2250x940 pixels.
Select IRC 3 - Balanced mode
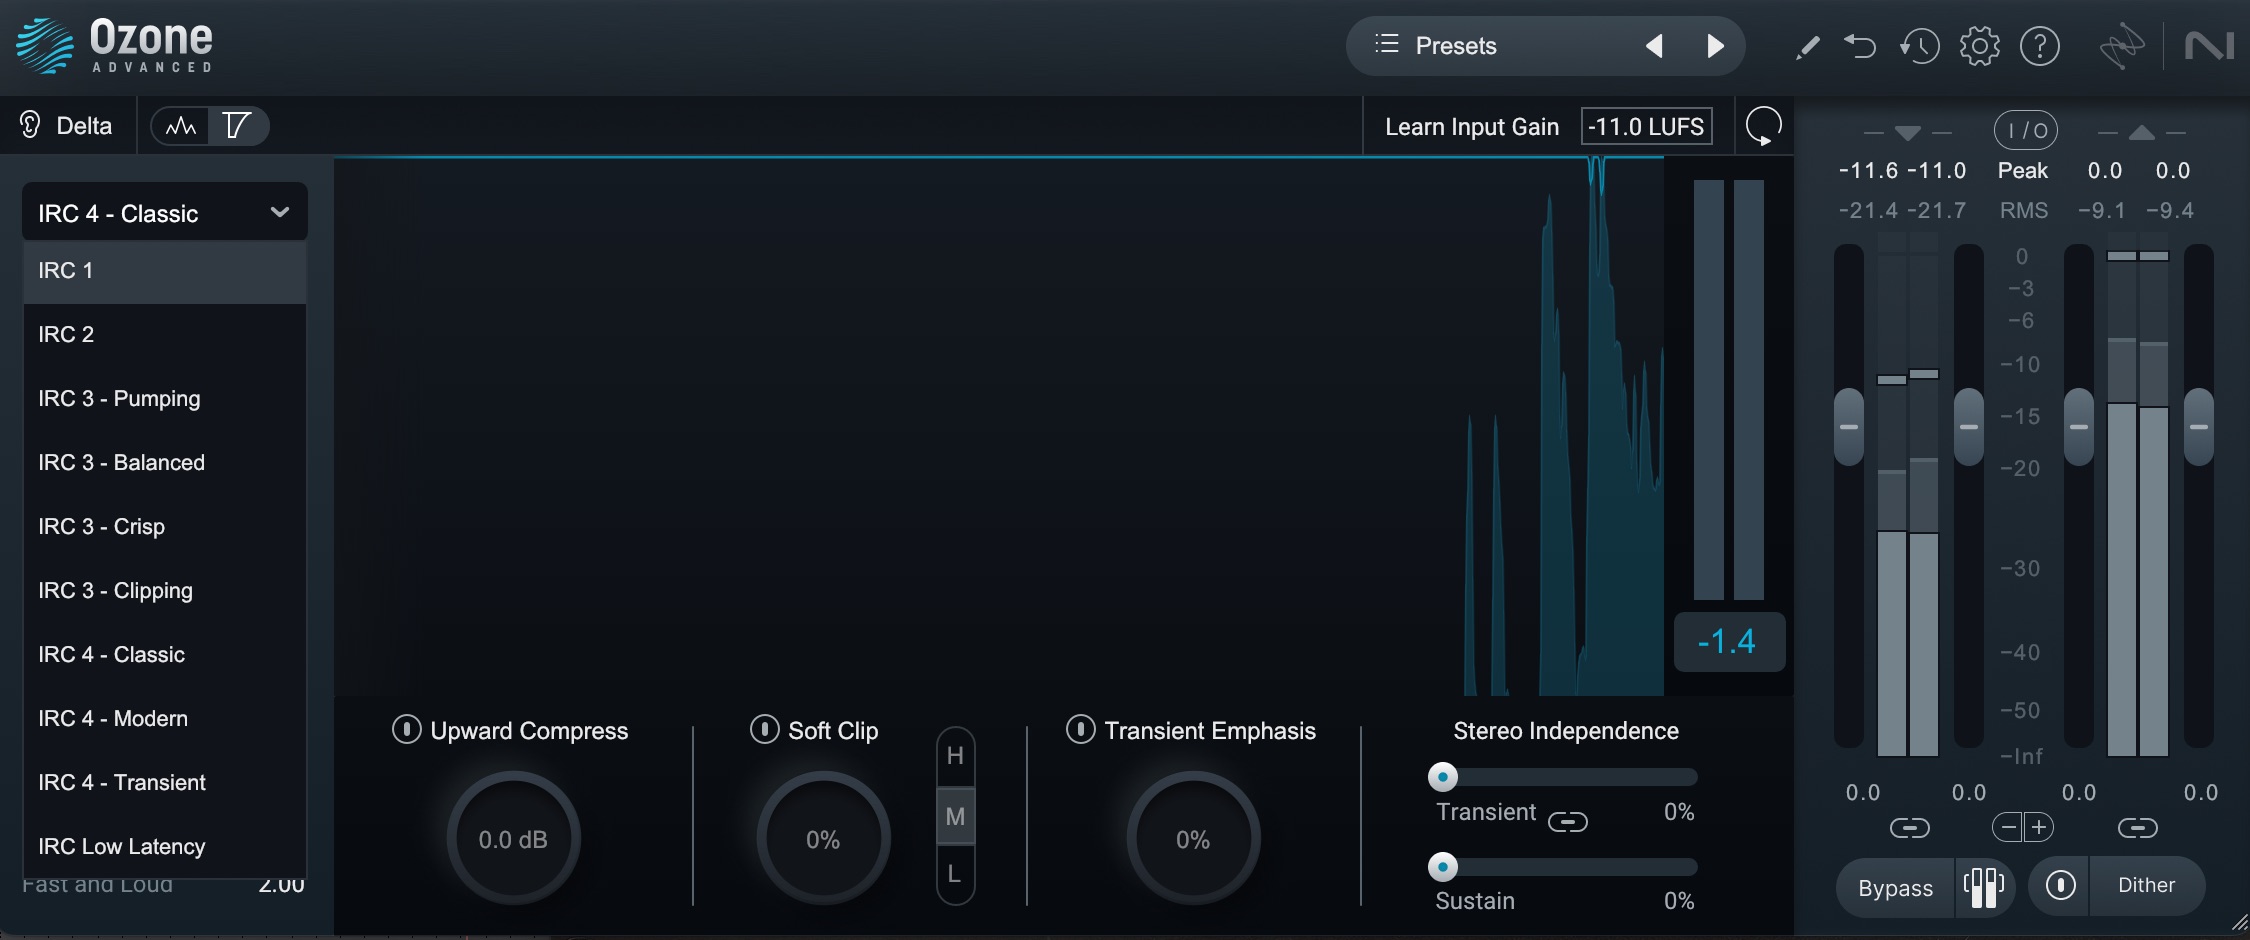(x=165, y=463)
